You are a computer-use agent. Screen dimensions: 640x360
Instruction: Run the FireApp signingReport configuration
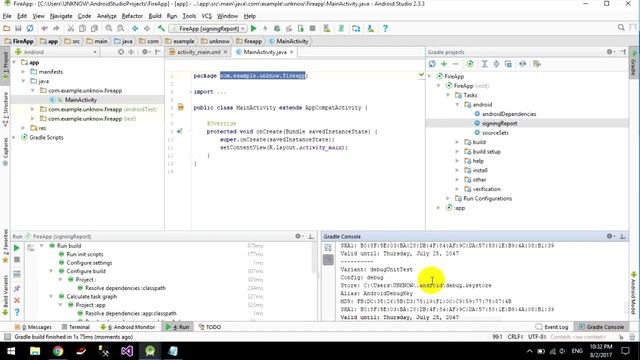click(x=253, y=29)
